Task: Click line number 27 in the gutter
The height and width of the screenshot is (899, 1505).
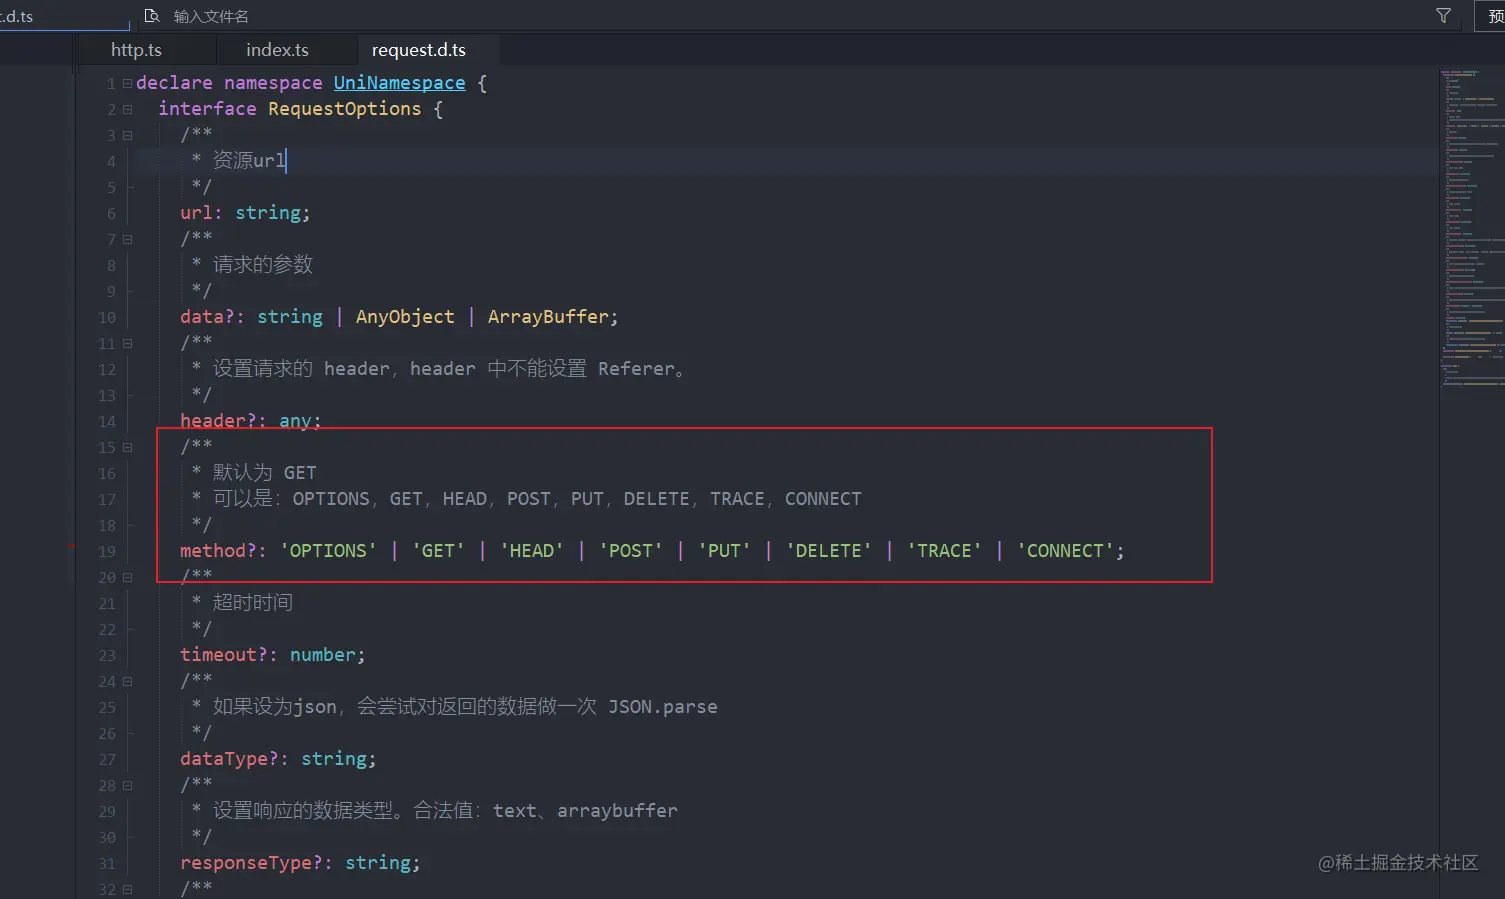Action: [107, 760]
